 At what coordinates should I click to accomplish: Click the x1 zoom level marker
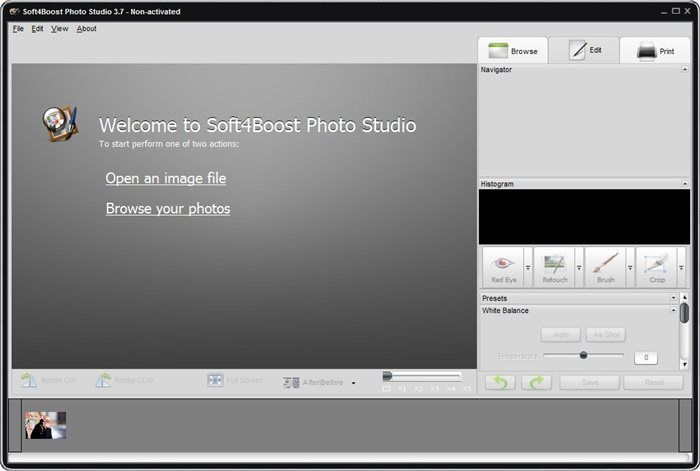(x=402, y=389)
